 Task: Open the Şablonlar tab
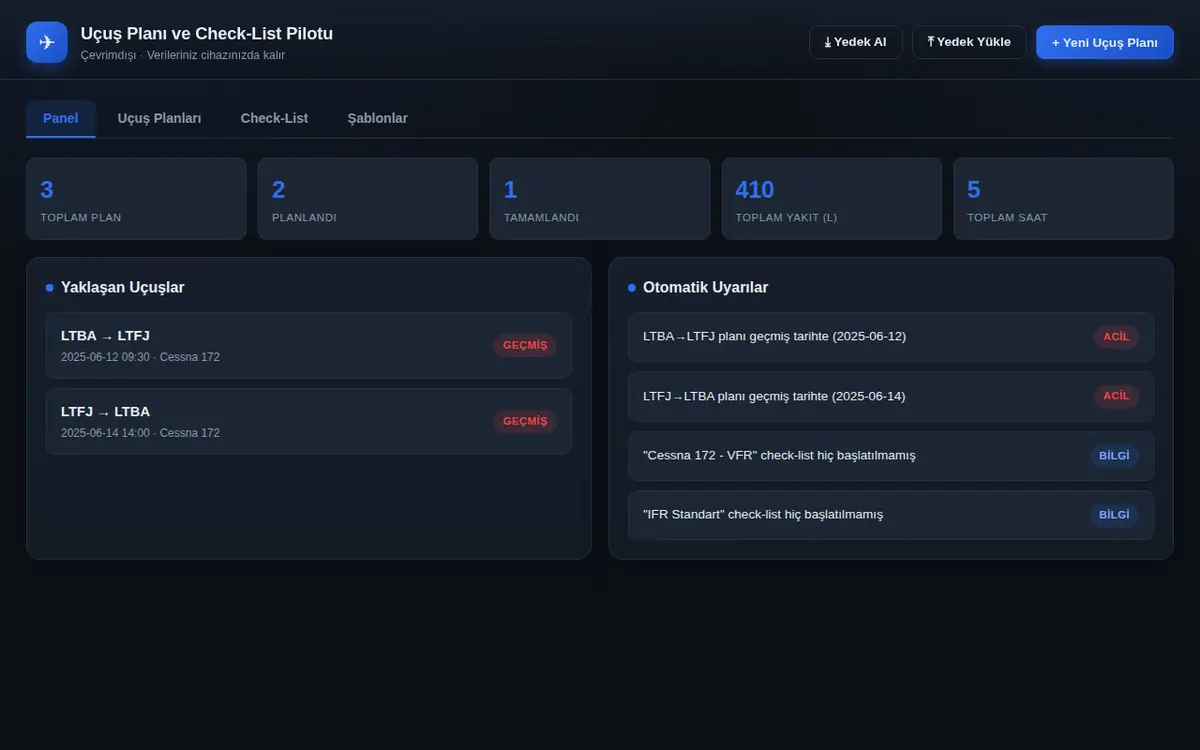[378, 118]
